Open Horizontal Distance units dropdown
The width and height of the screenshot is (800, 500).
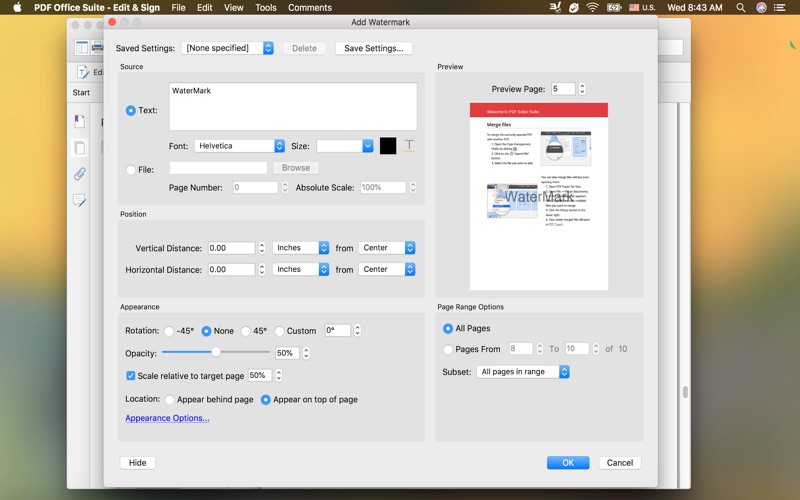301,269
